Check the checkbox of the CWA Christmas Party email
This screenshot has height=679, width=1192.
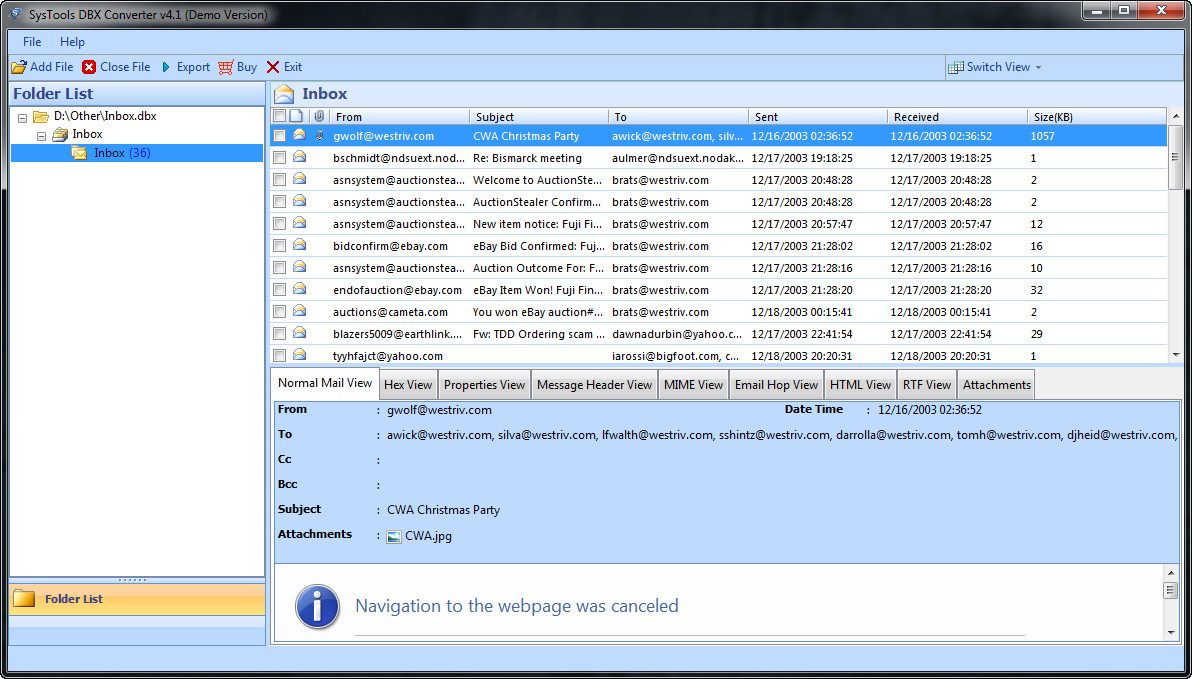(279, 134)
